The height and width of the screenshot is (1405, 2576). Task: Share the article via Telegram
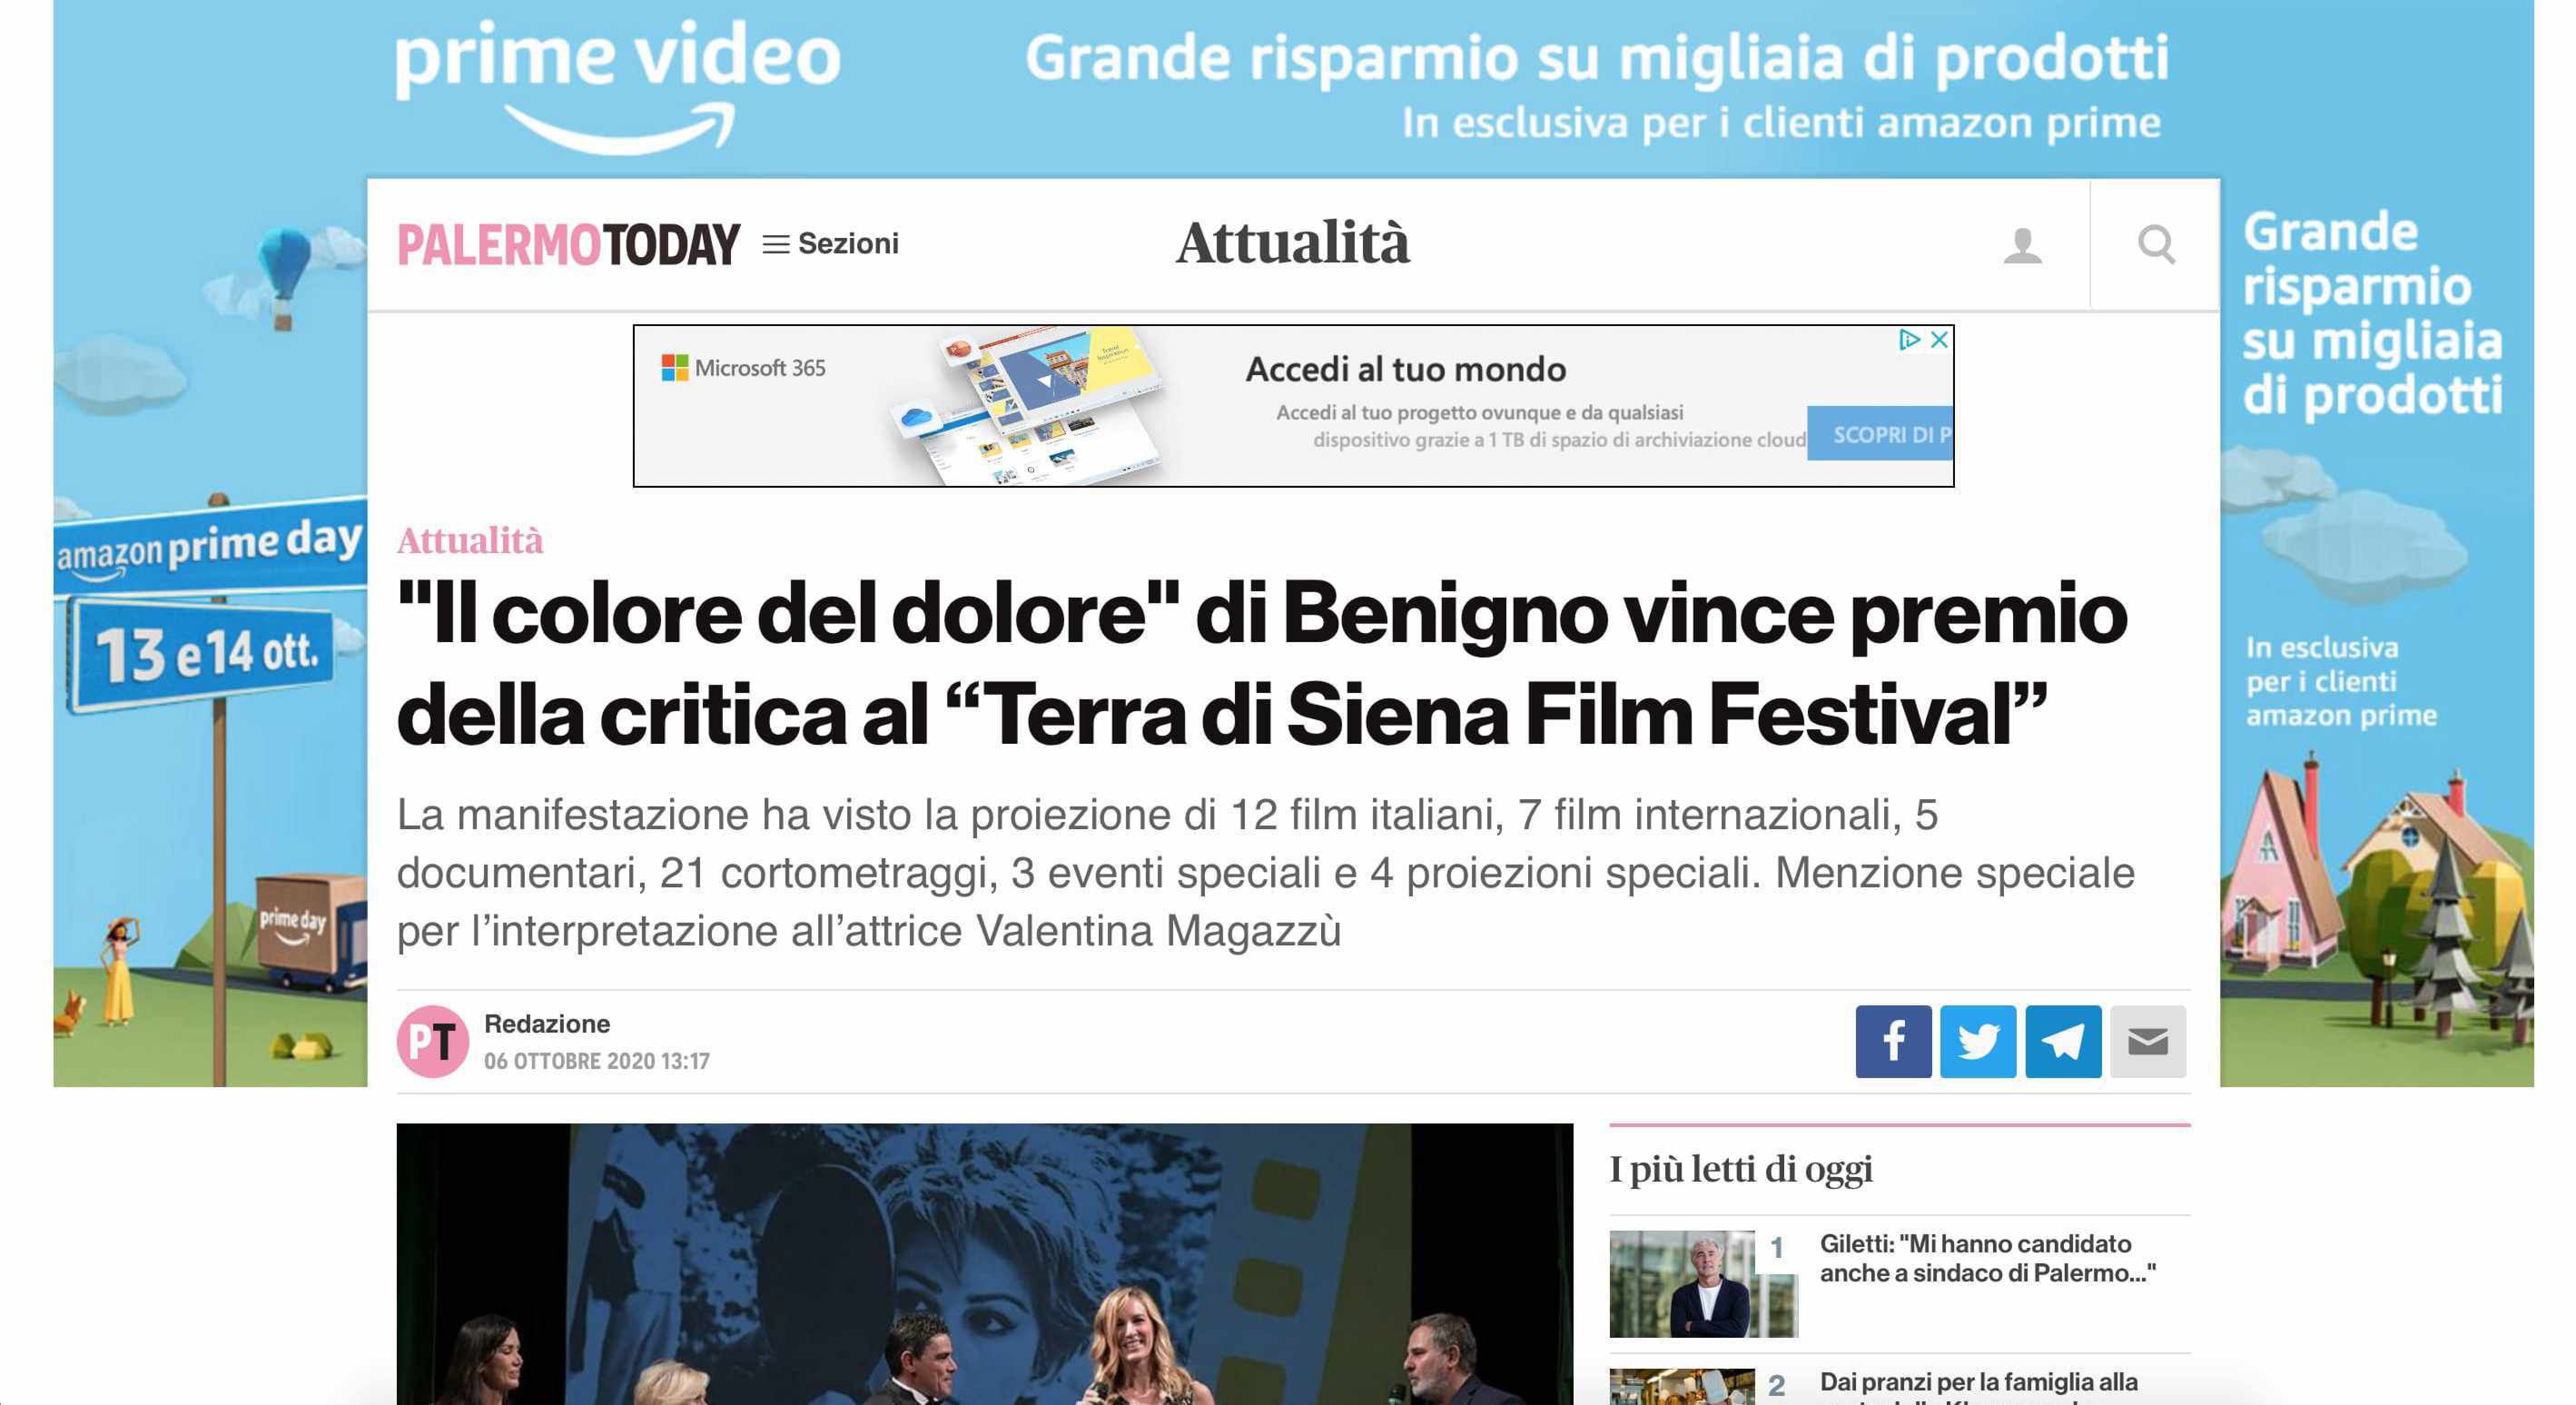pyautogui.click(x=2063, y=1041)
